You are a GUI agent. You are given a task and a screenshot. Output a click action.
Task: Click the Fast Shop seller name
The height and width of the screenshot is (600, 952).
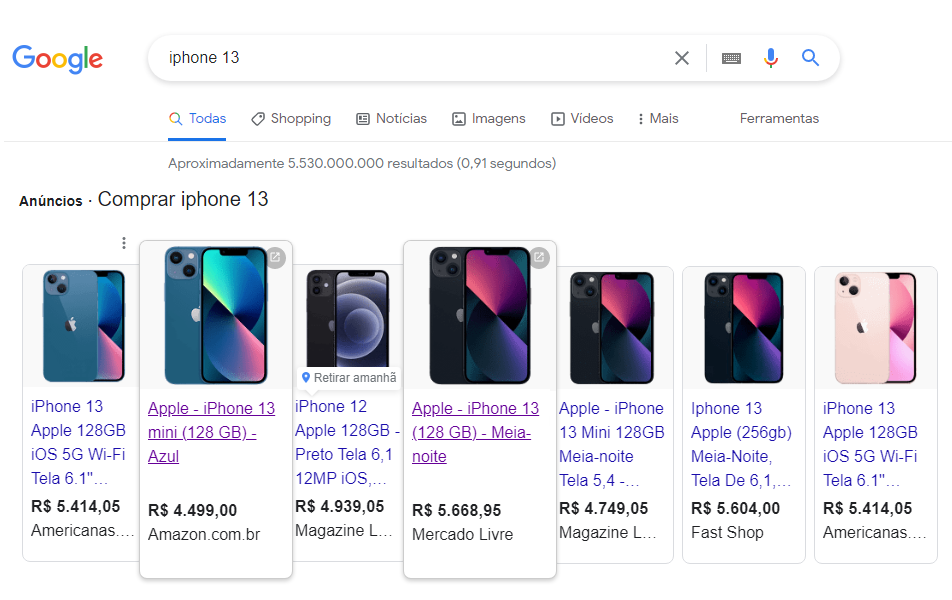[727, 533]
